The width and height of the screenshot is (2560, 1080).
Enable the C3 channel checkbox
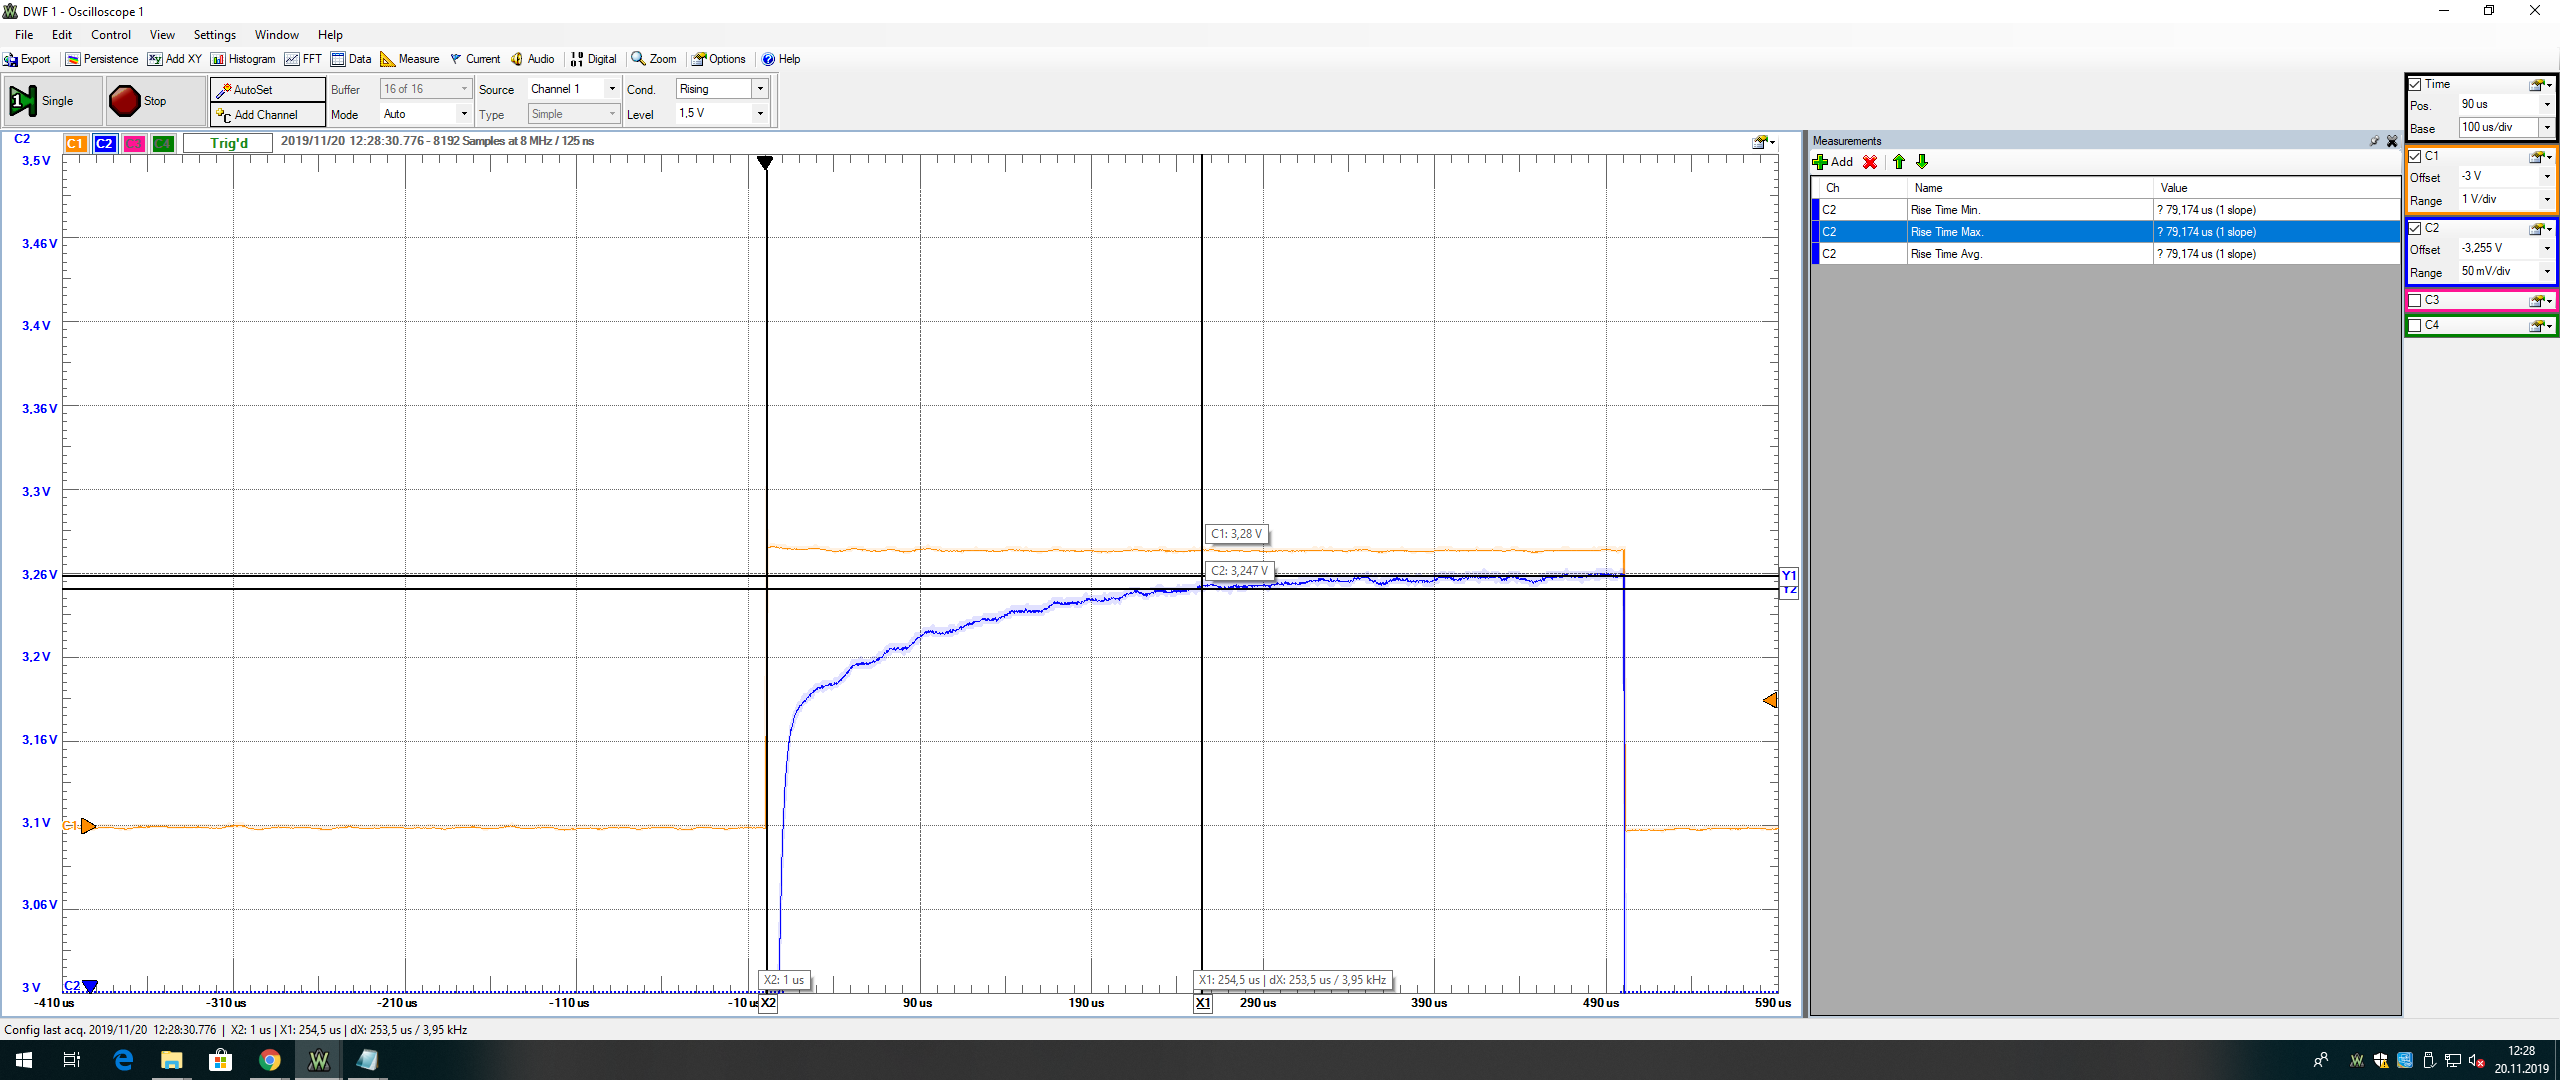tap(2415, 300)
